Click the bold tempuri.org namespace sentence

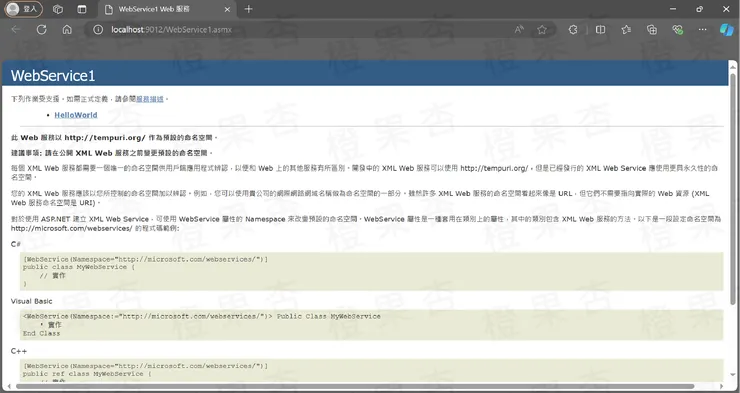click(115, 138)
